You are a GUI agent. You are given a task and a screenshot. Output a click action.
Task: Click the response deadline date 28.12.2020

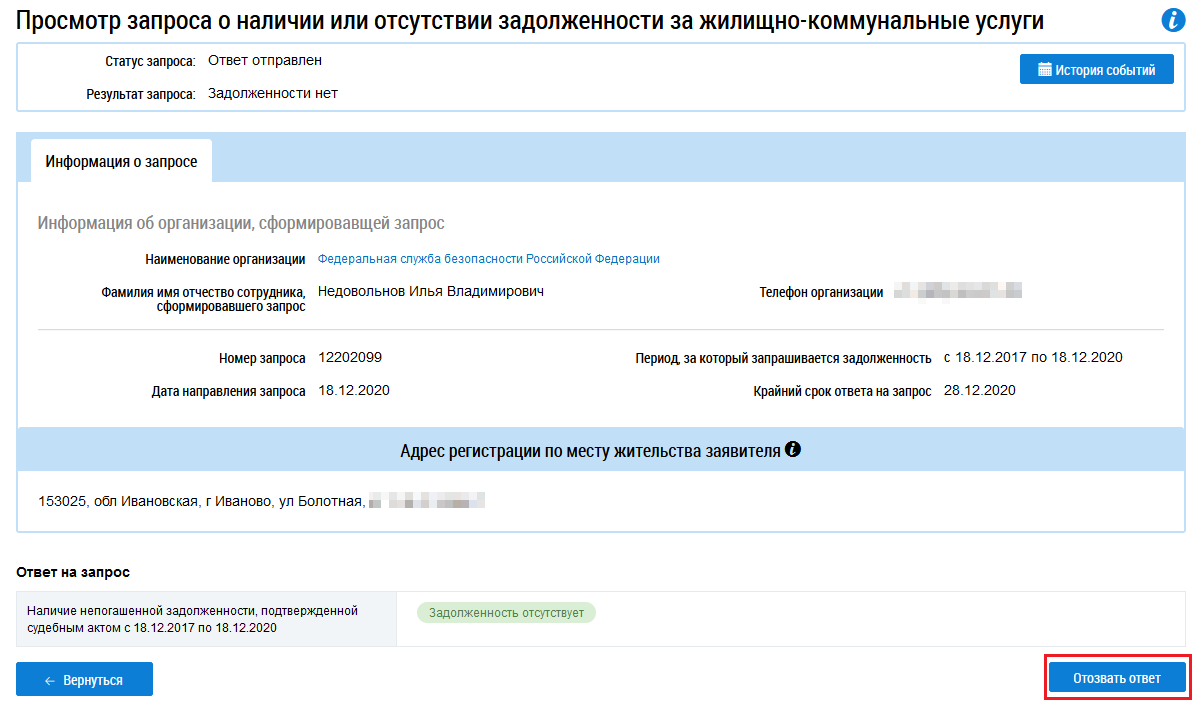(x=979, y=391)
